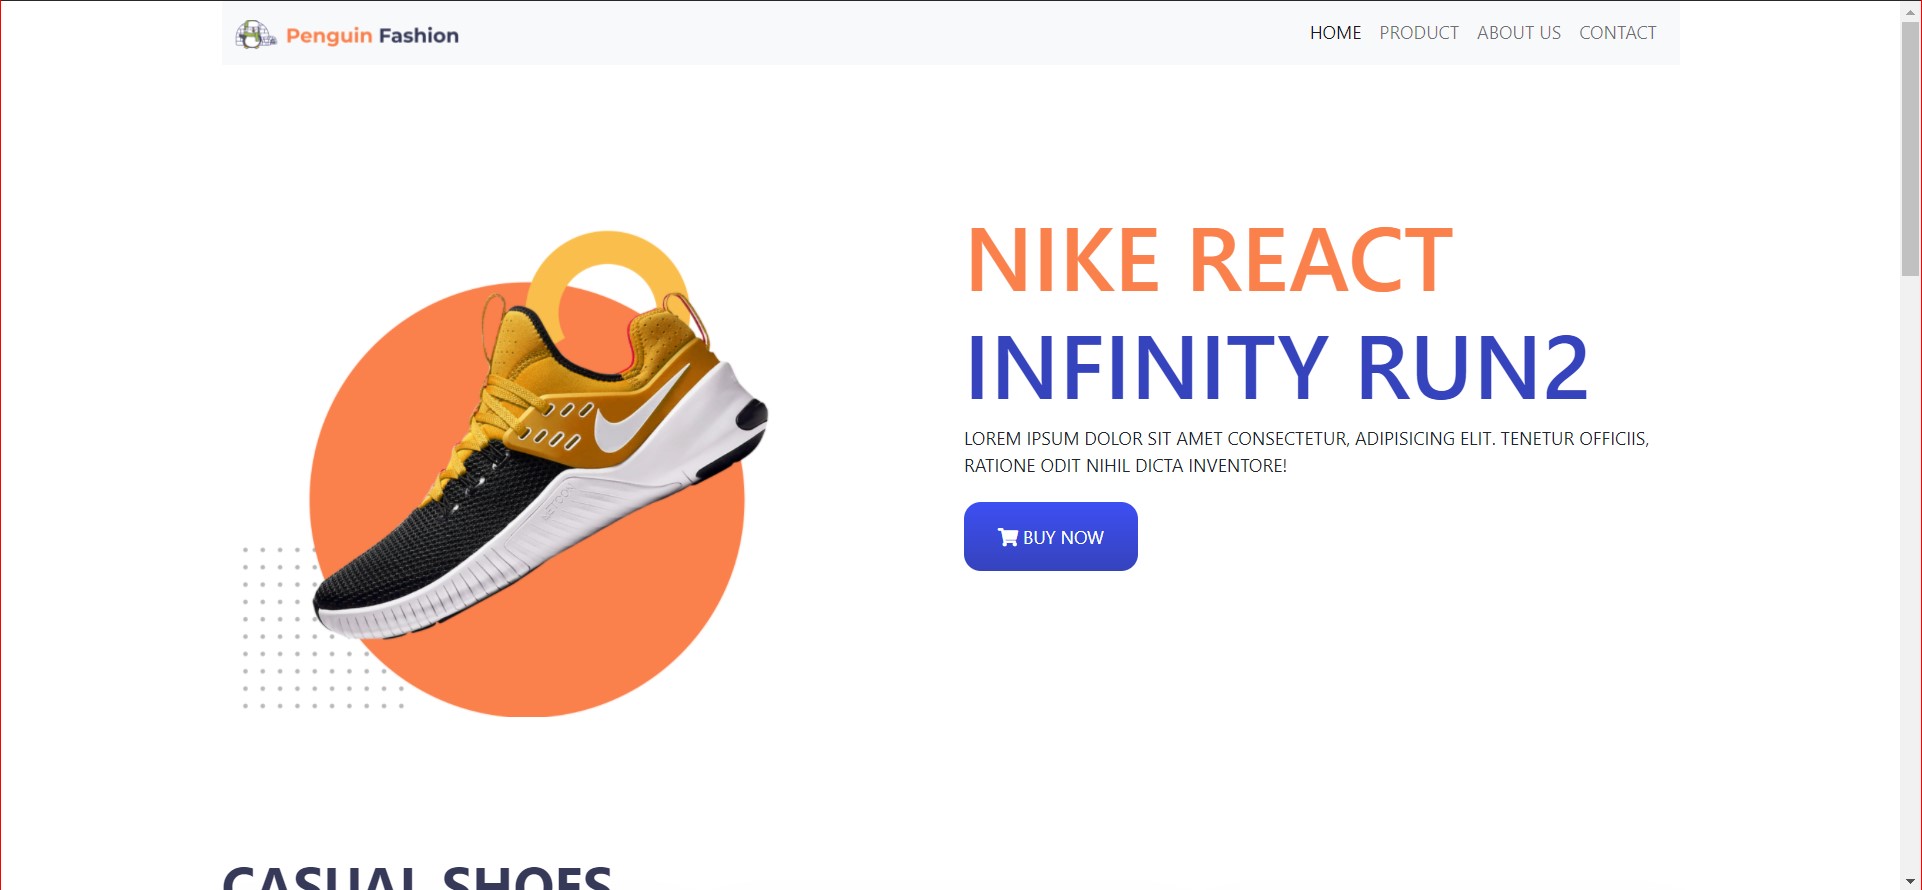Screen dimensions: 1922x890
Task: Click the Nike sneaker product image
Action: (540, 465)
